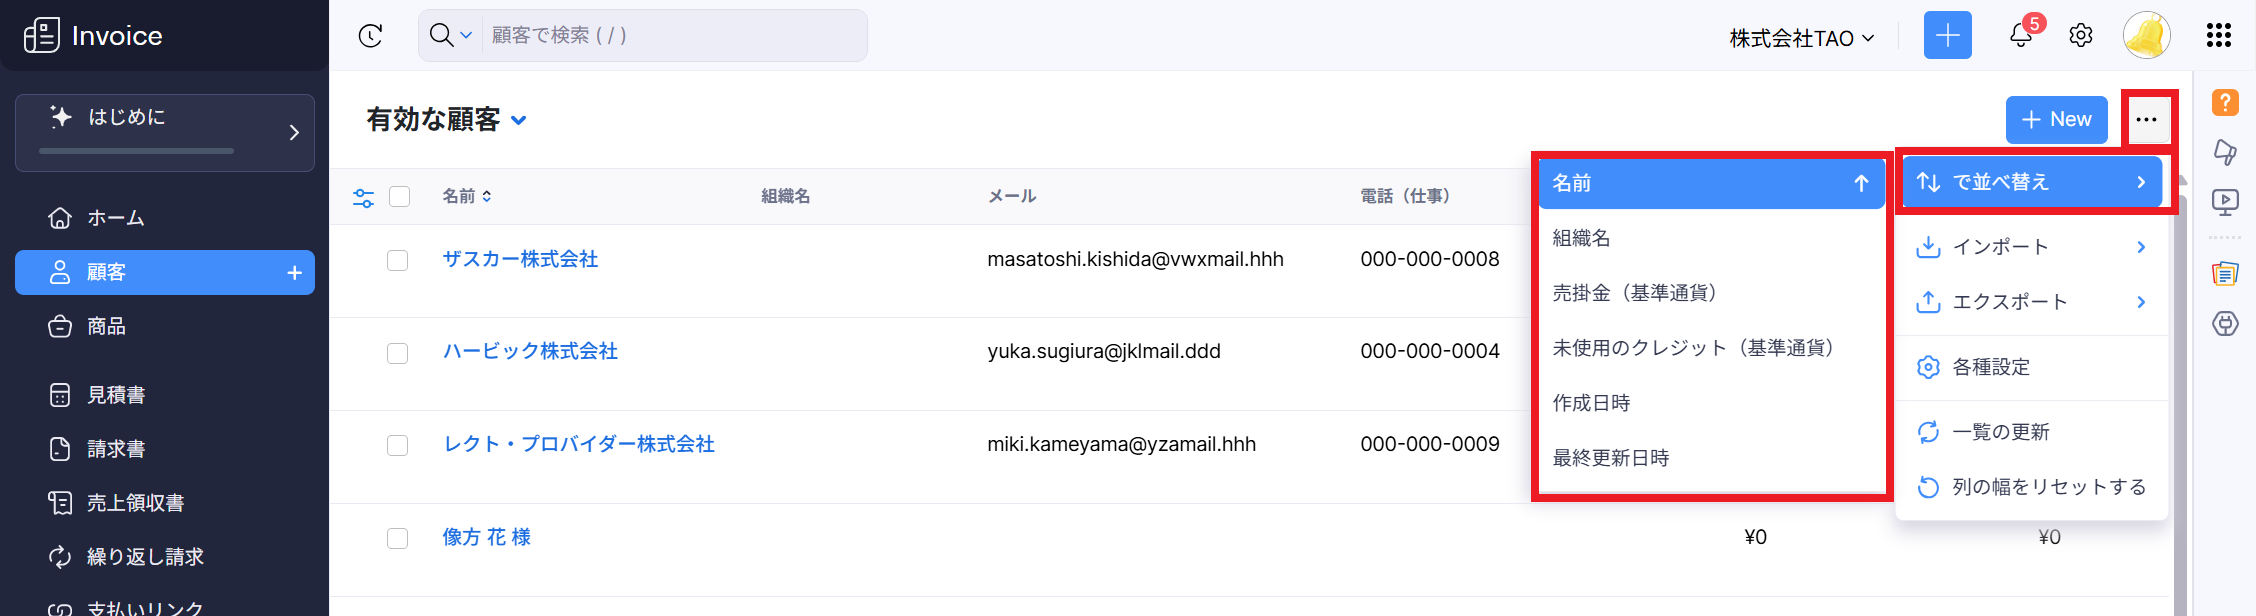This screenshot has width=2256, height=616.
Task: Tick the checkbox for ハービック株式会社
Action: click(x=398, y=353)
